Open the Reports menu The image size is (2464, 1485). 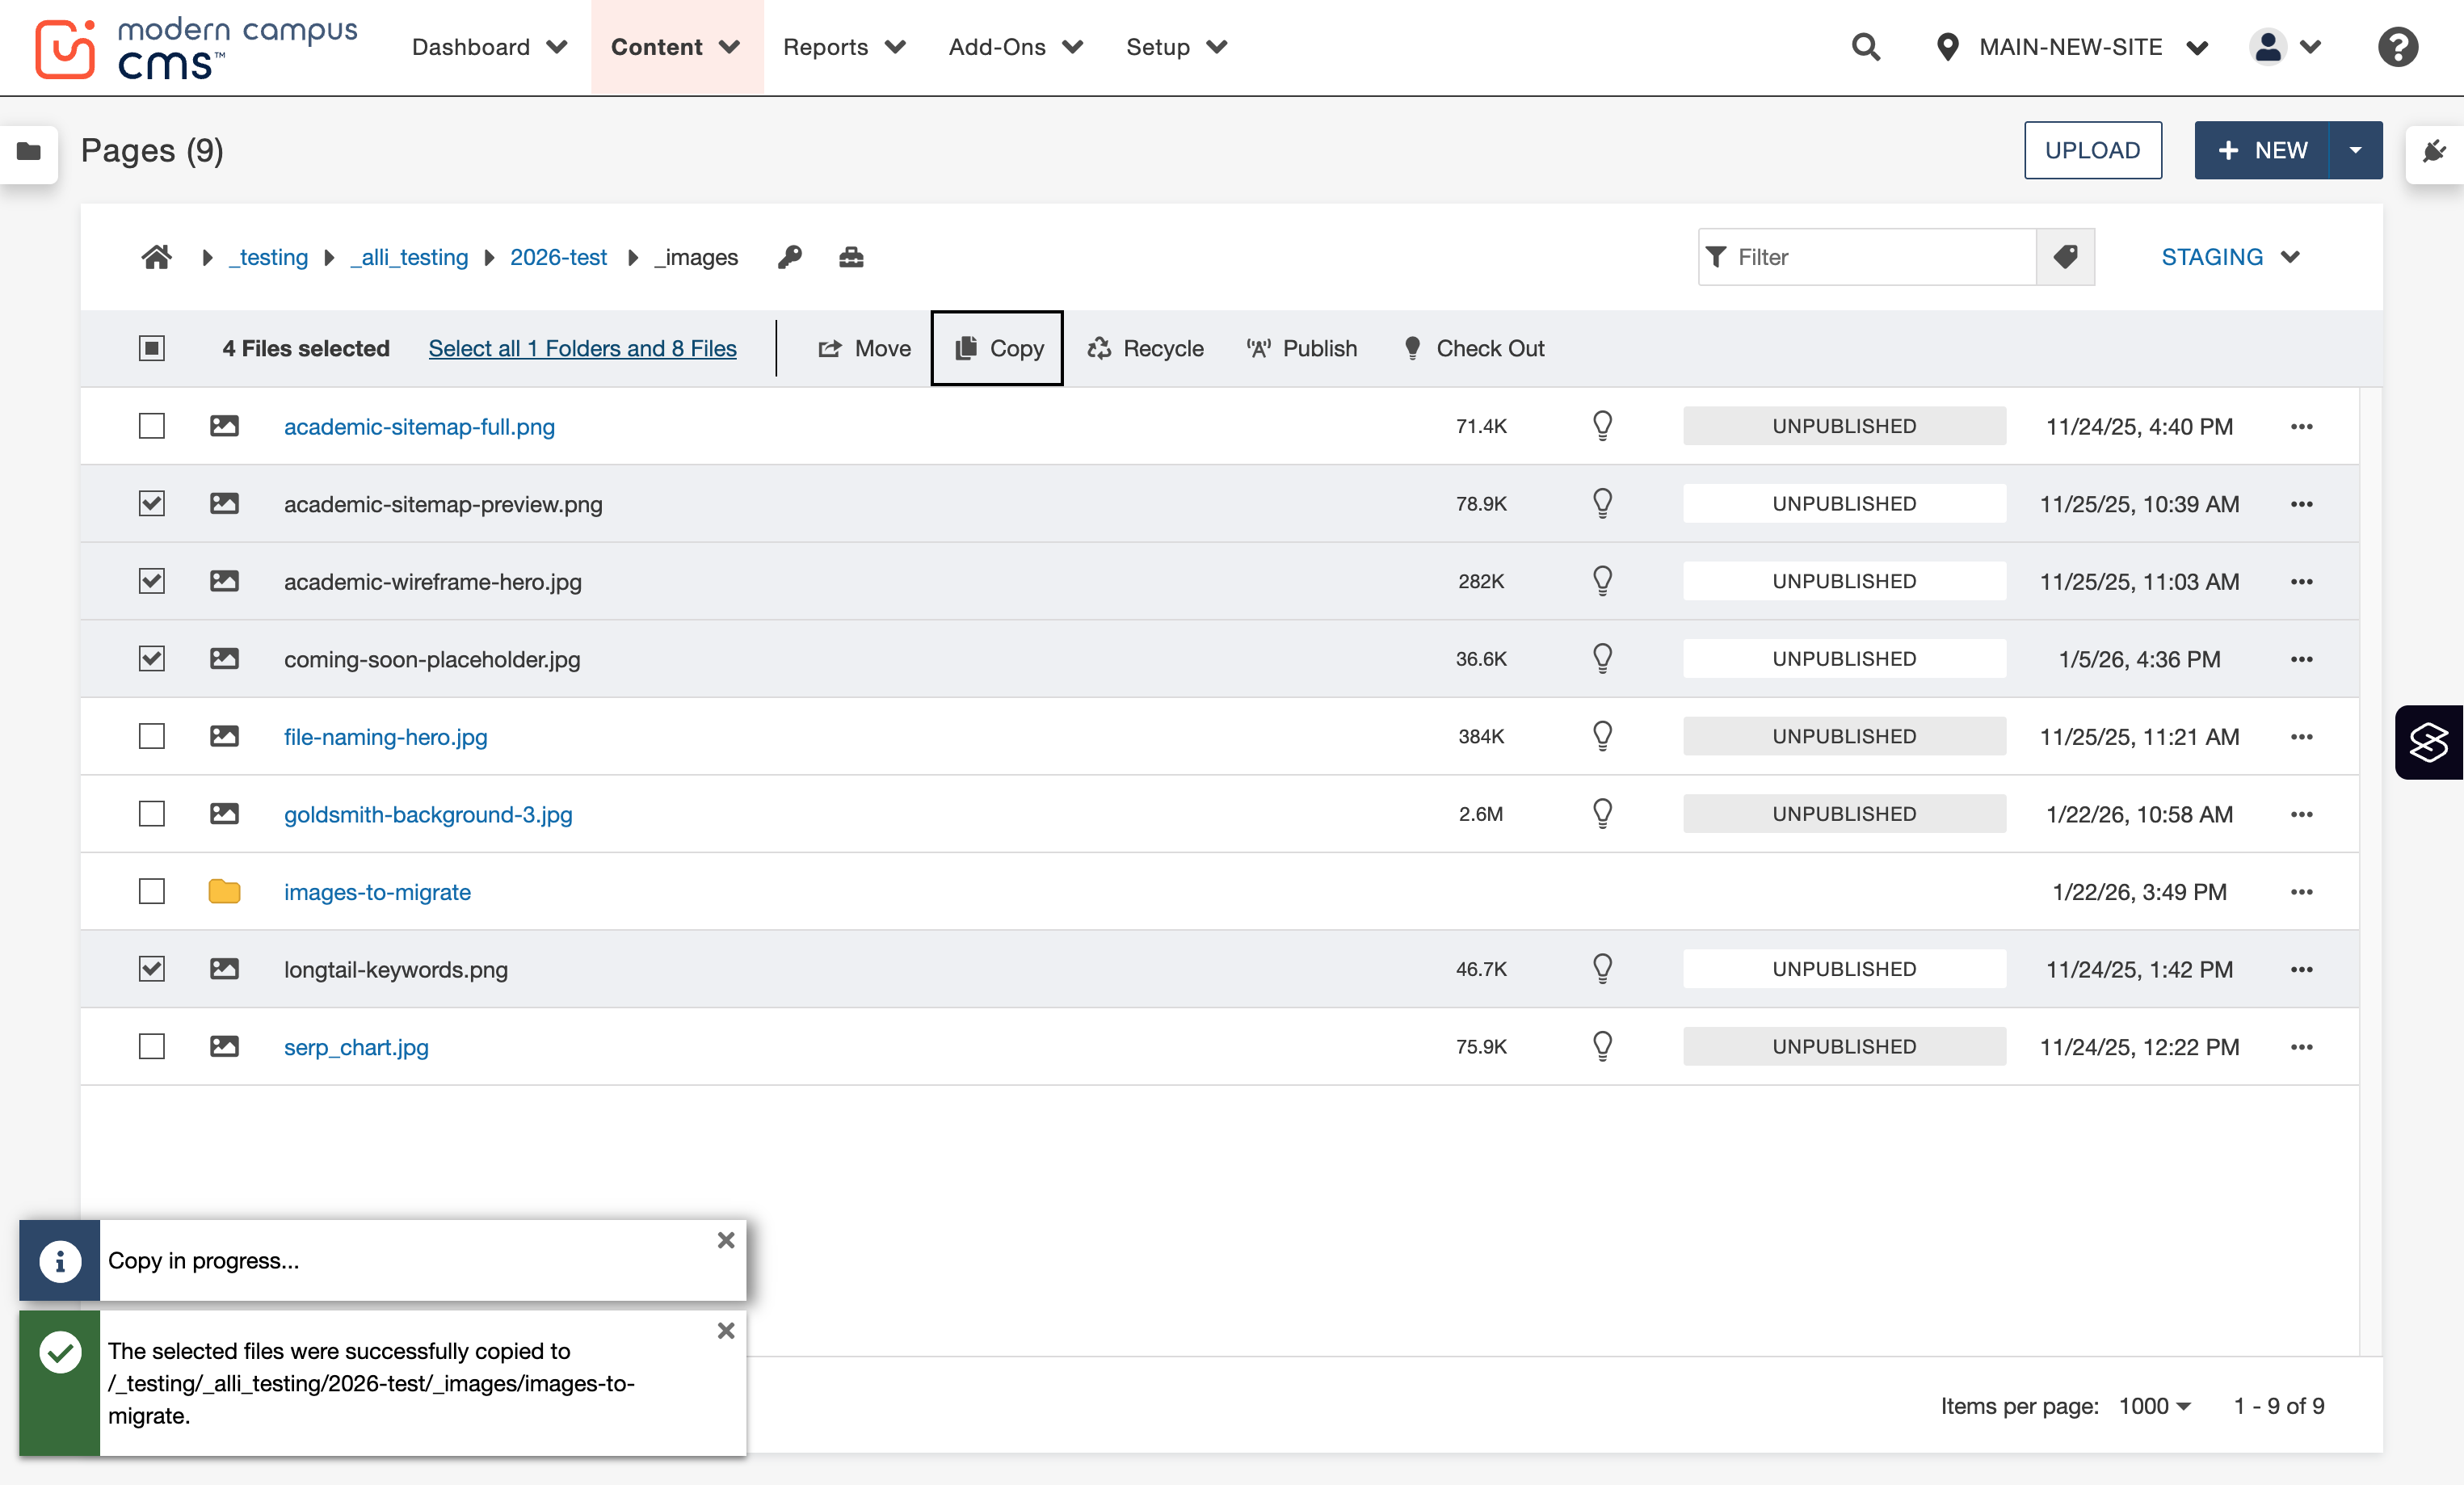pos(844,47)
